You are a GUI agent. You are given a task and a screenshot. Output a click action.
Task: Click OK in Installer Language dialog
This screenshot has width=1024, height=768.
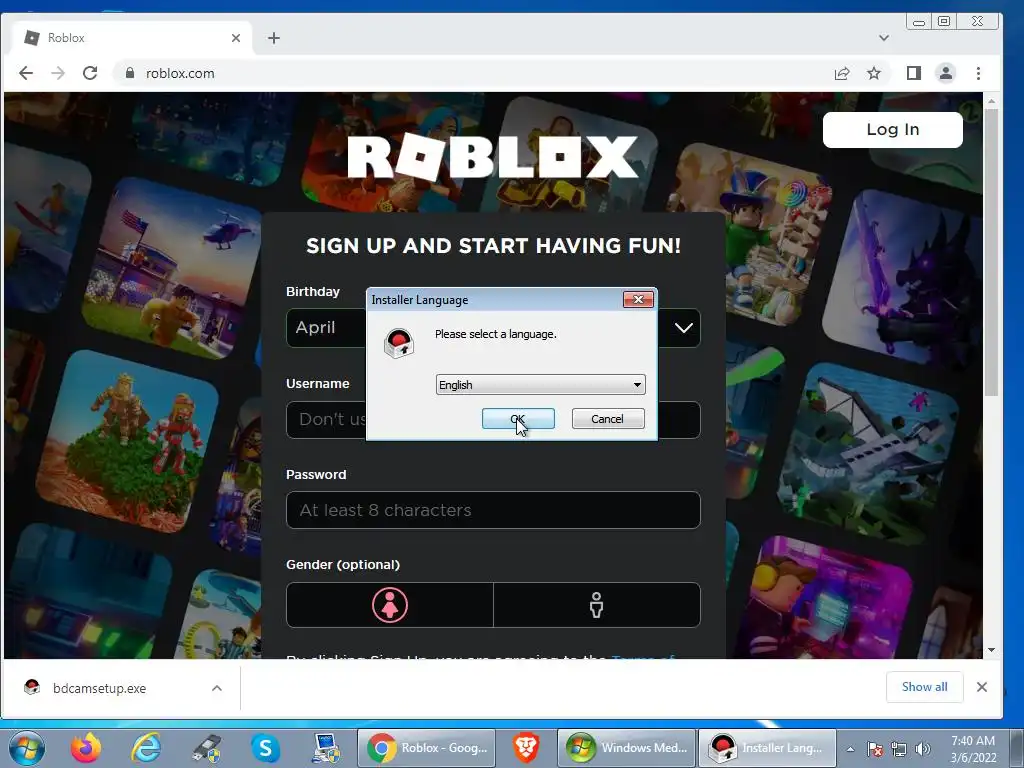tap(518, 419)
